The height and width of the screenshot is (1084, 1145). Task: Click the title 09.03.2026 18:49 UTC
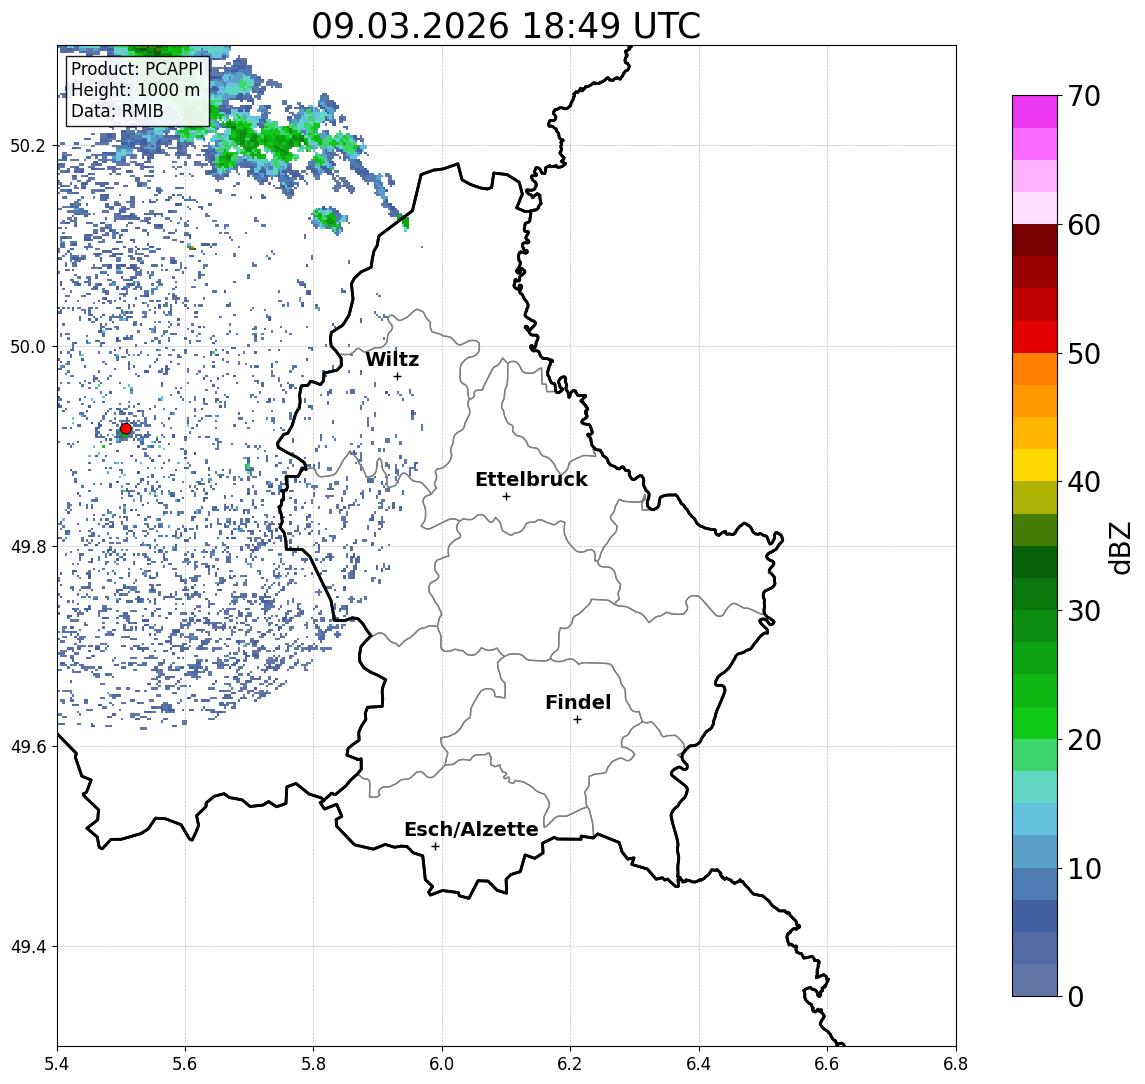click(x=506, y=26)
